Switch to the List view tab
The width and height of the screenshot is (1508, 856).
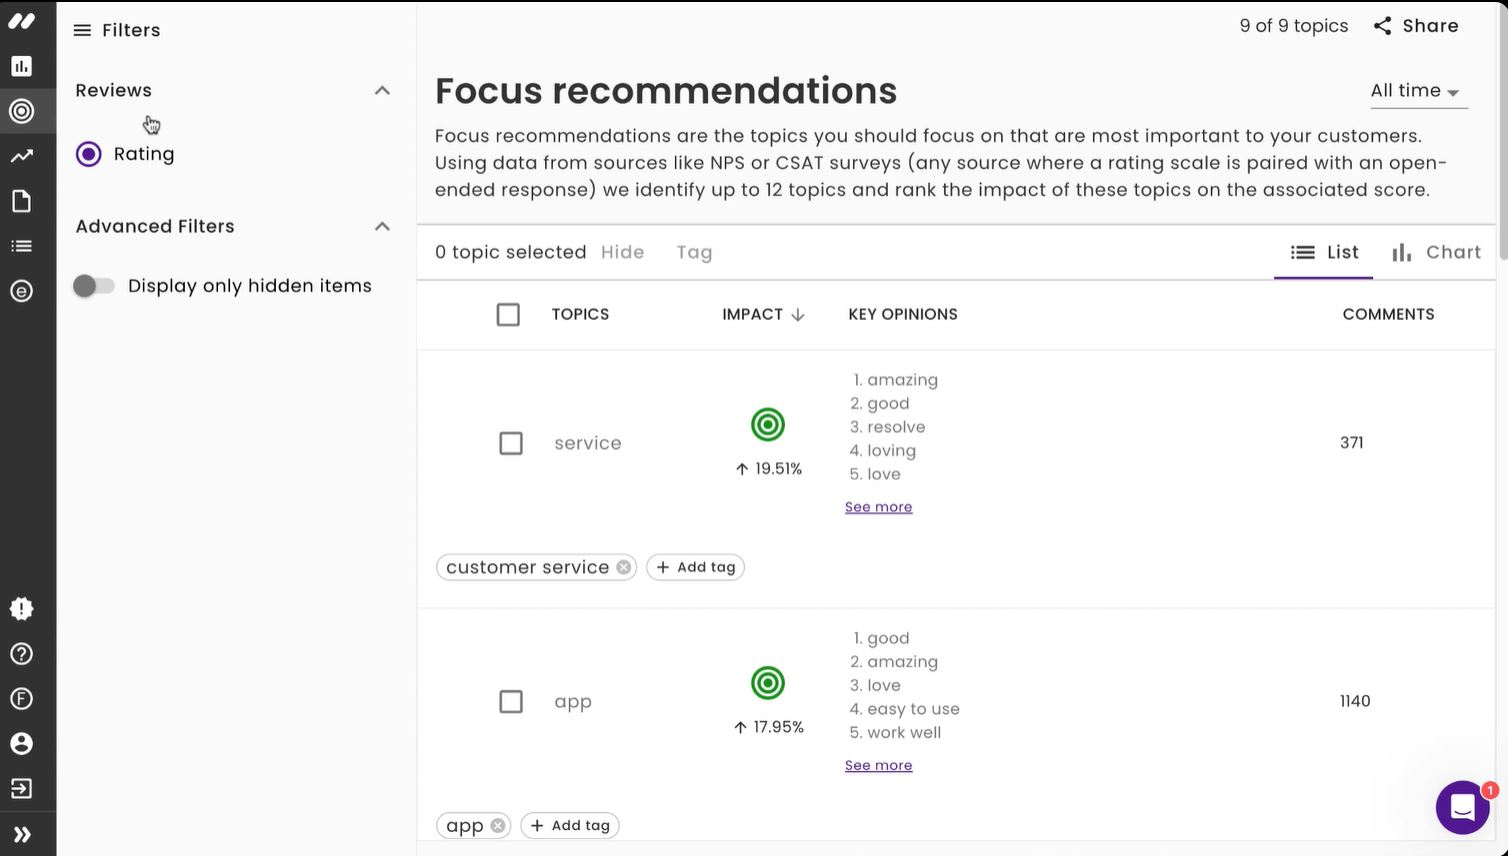tap(1324, 253)
